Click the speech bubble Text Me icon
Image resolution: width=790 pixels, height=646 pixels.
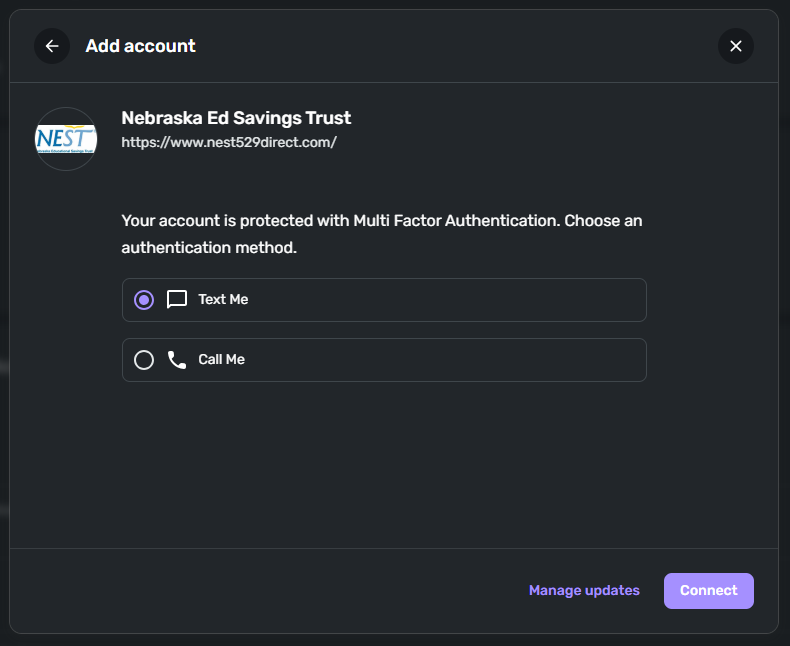point(177,300)
